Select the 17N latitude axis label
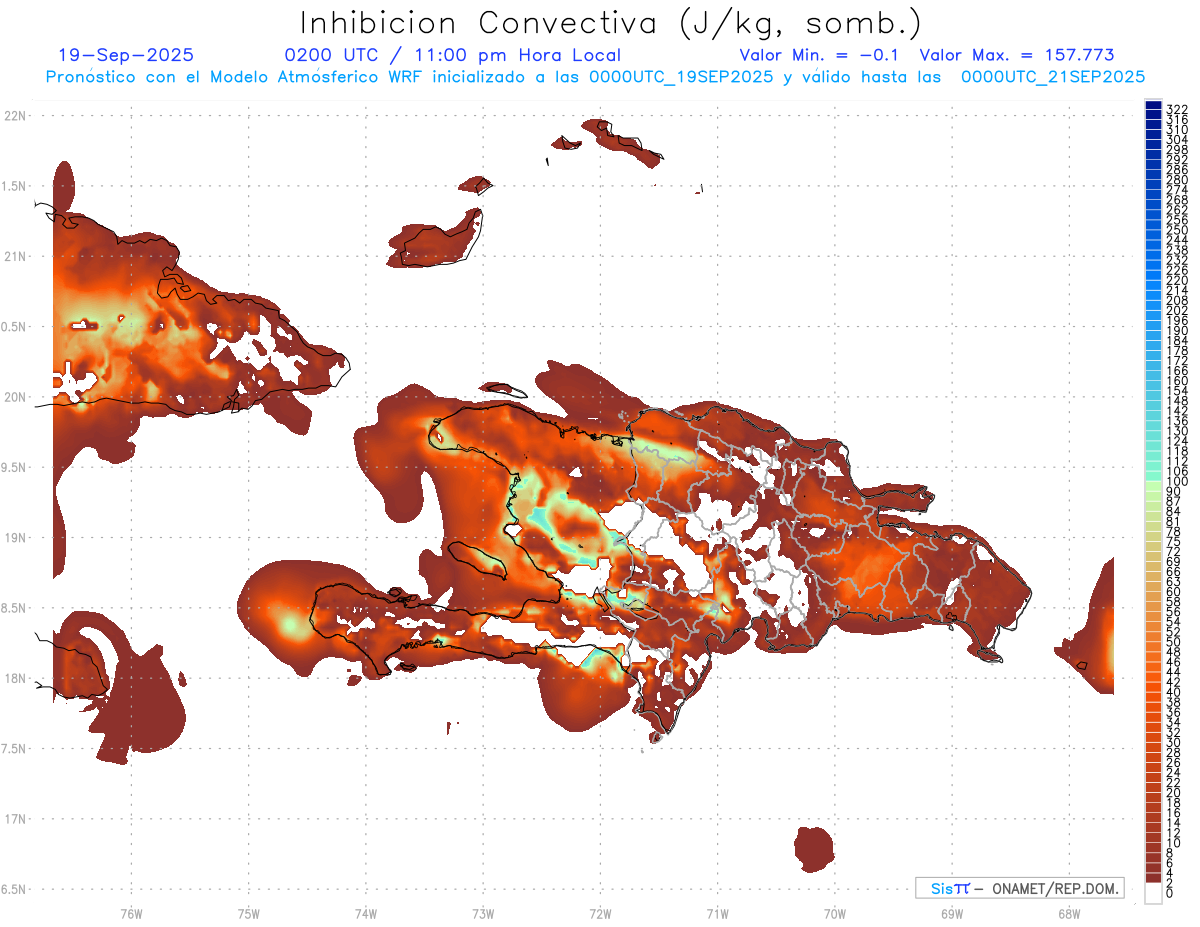Image resolution: width=1200 pixels, height=927 pixels. click(x=15, y=819)
